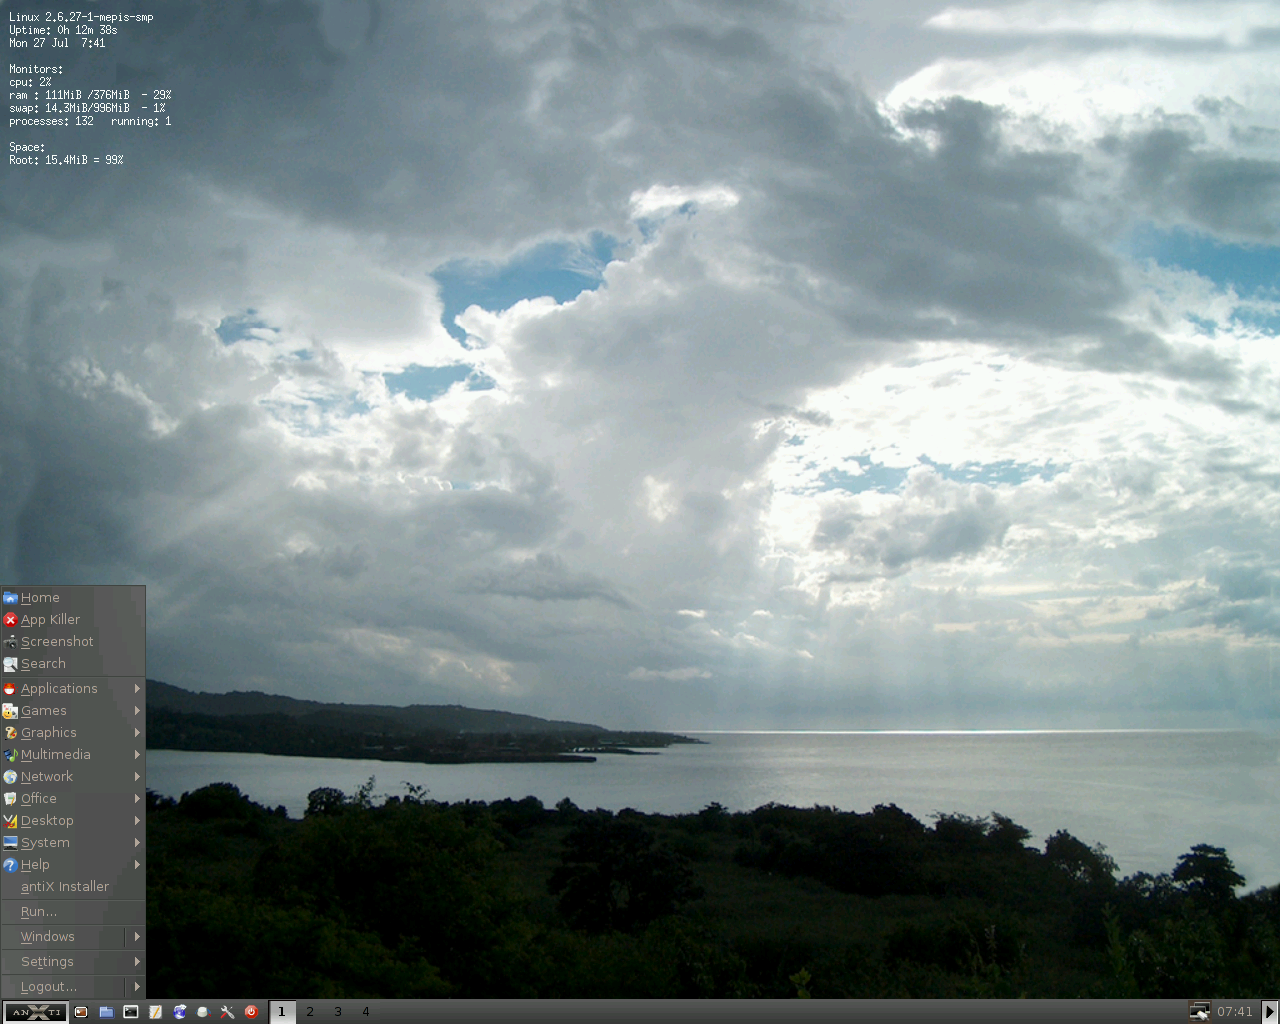The height and width of the screenshot is (1024, 1280).
Task: Launch App Killer from the menu
Action: [73, 620]
